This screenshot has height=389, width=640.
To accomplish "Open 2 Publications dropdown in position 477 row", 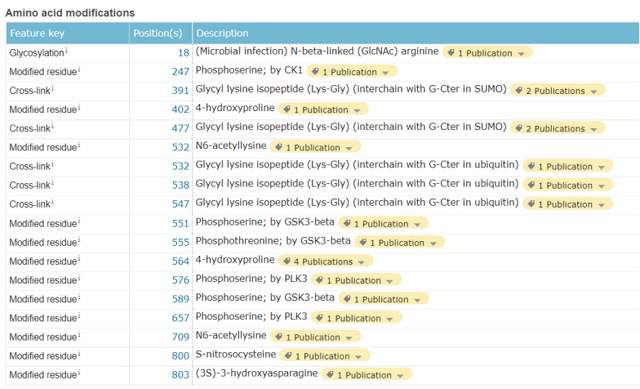I will (558, 129).
